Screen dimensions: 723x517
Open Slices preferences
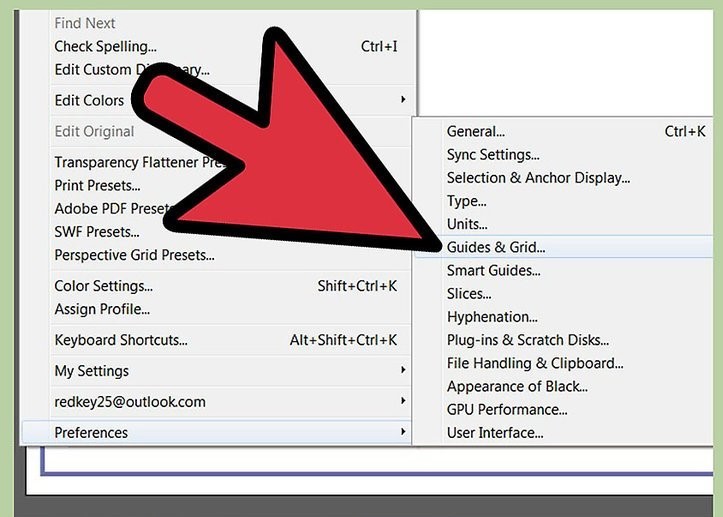click(x=469, y=294)
